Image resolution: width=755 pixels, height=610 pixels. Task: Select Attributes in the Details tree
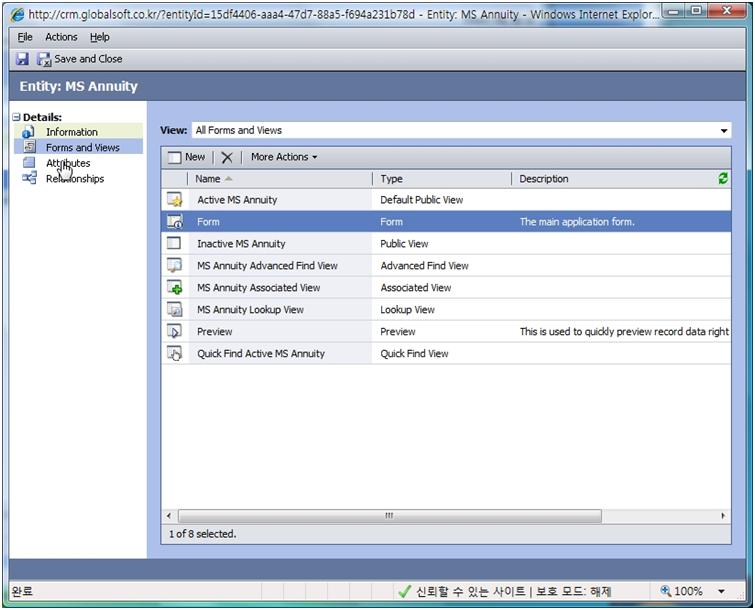(68, 163)
